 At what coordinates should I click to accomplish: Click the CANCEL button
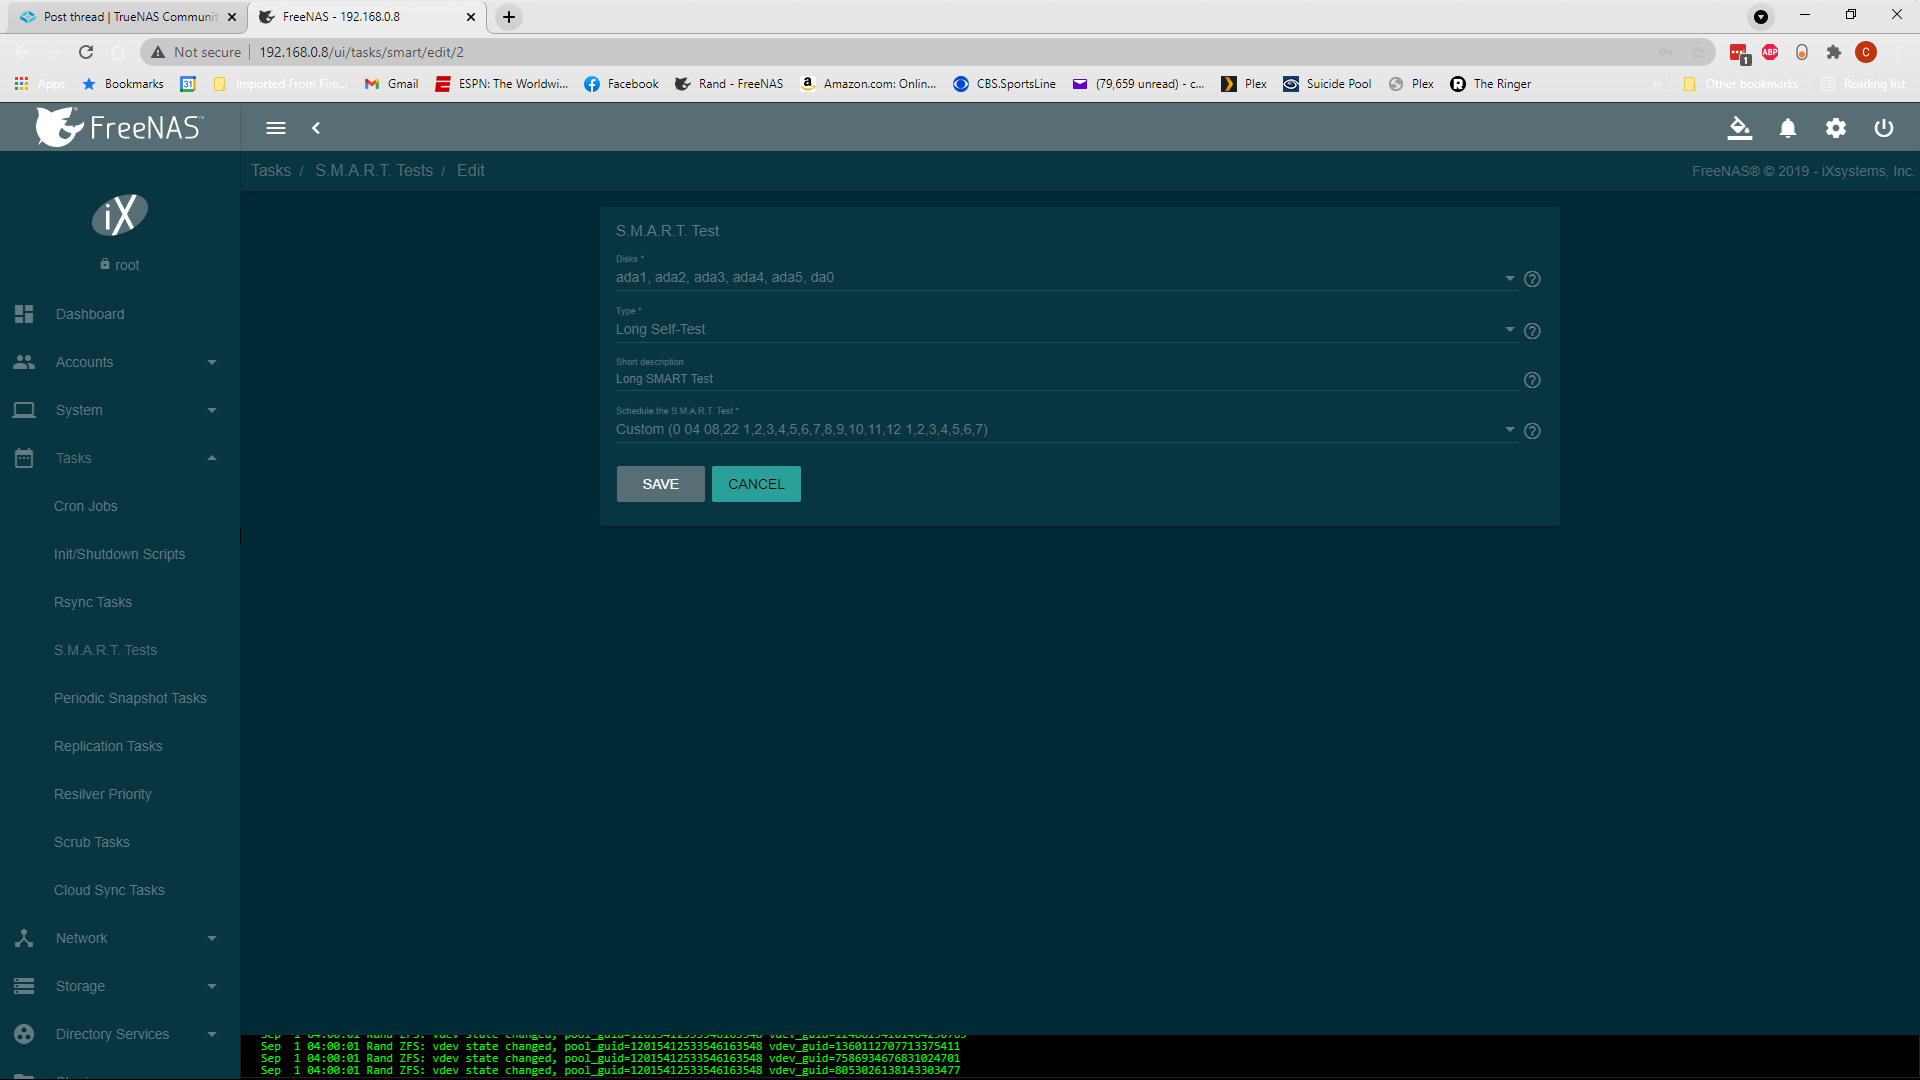point(756,484)
